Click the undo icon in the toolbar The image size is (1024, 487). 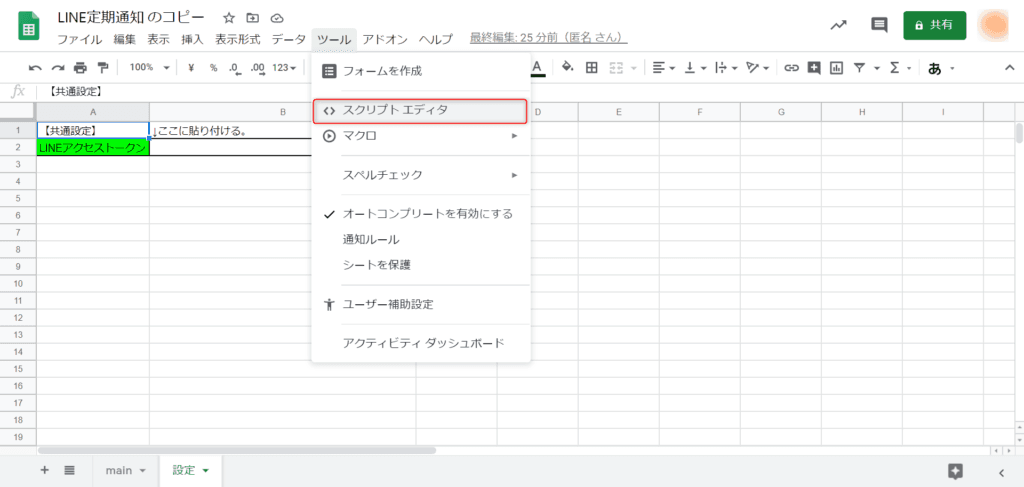tap(35, 68)
